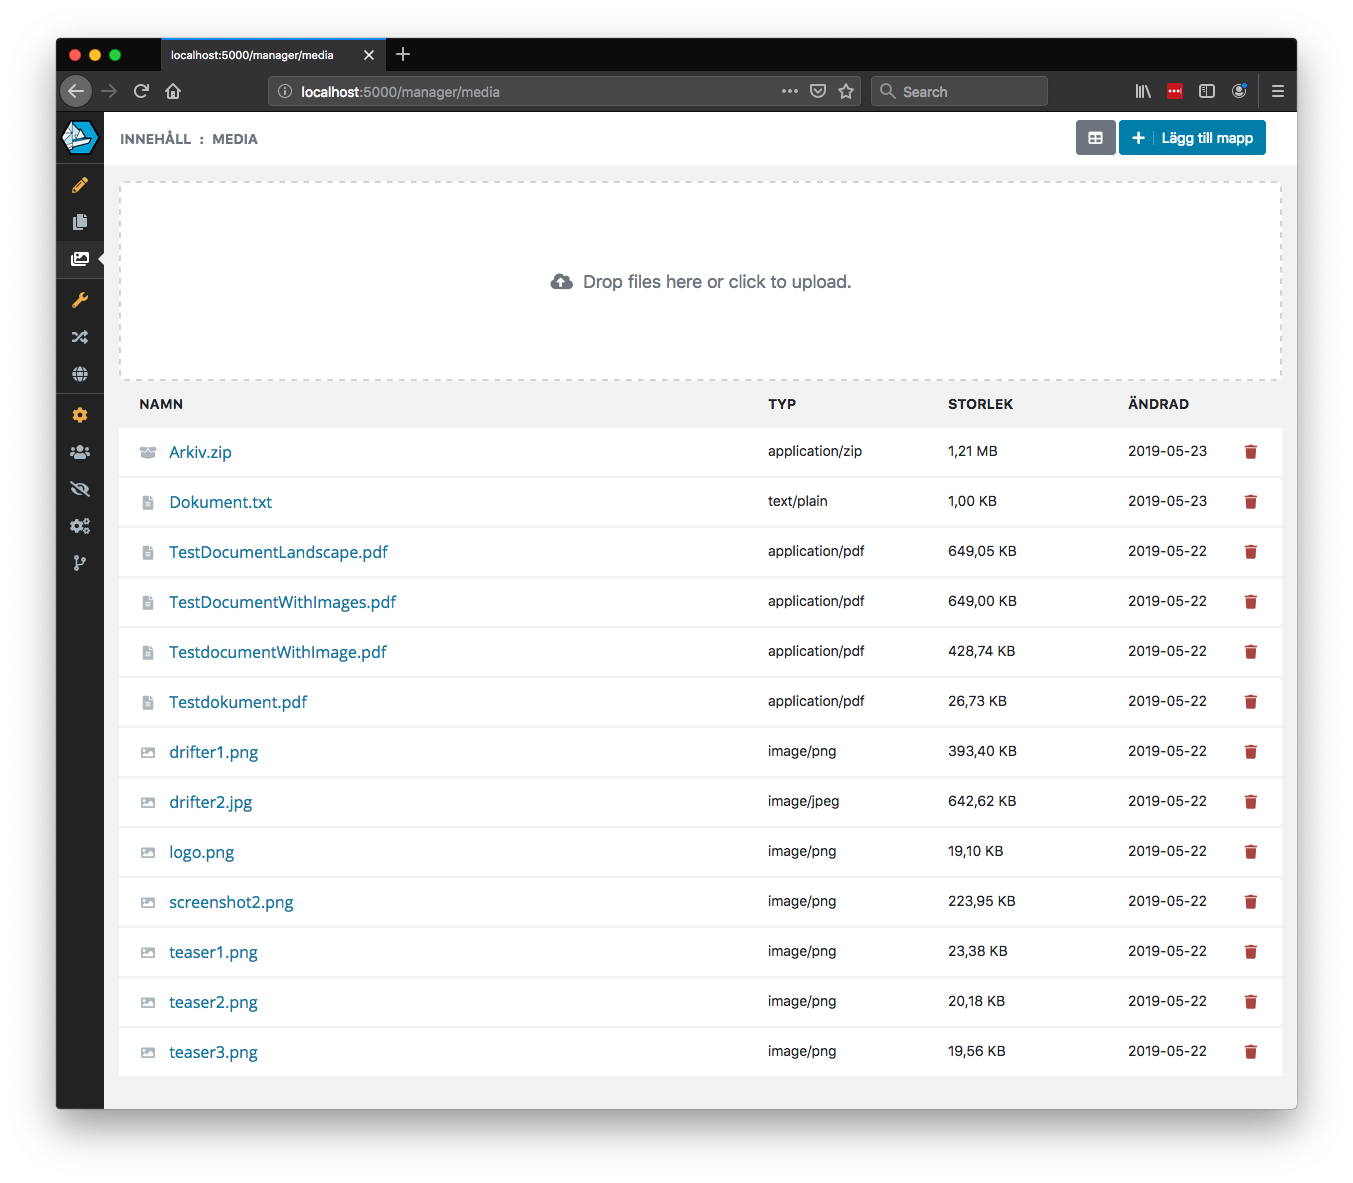Select the media images icon in sidebar

80,259
